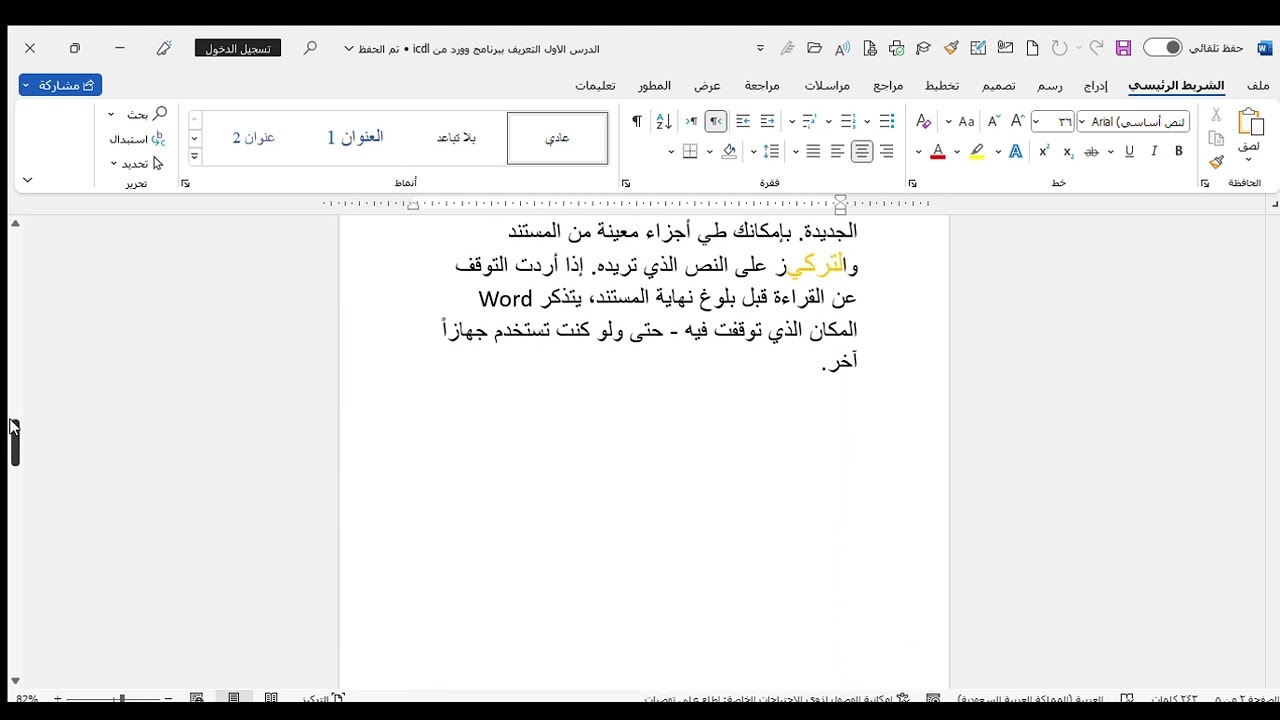
Task: Click the decrease indent icon
Action: [x=767, y=122]
